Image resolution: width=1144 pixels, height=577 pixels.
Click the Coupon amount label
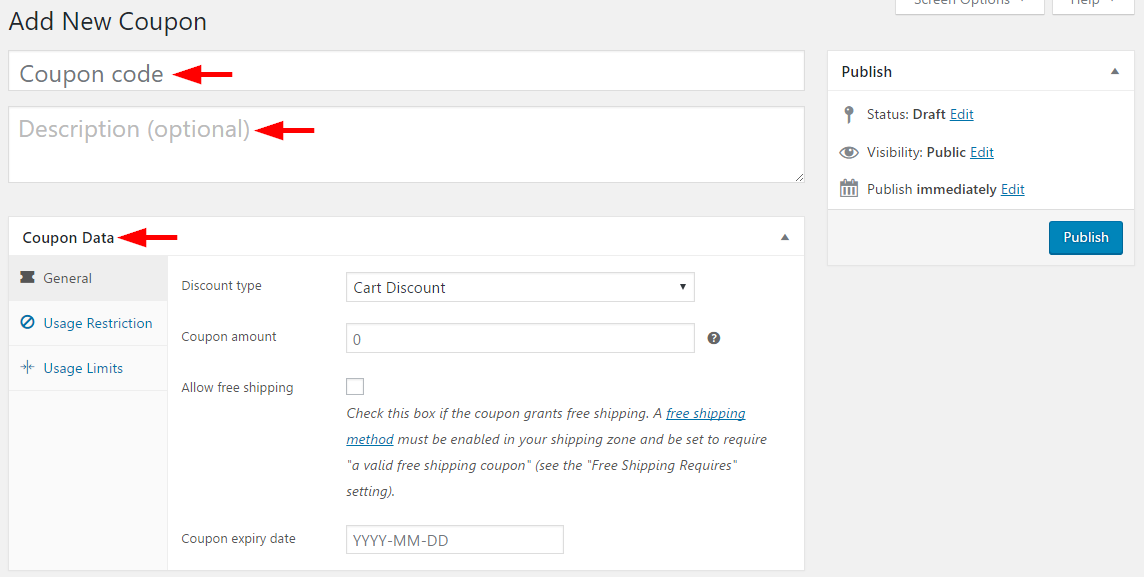point(229,337)
